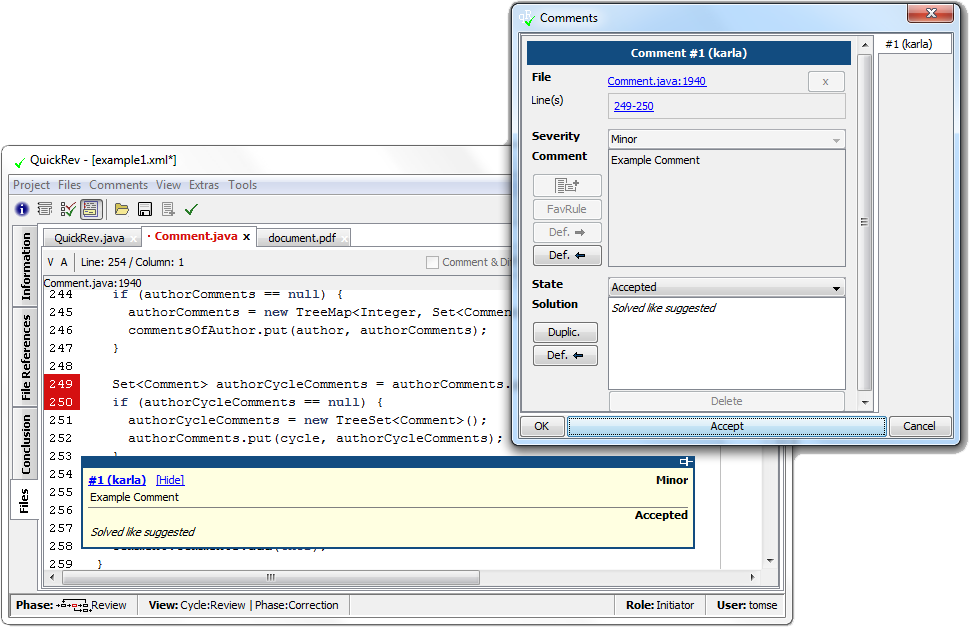This screenshot has width=969, height=627.
Task: Close the Comment.java tab
Action: (246, 237)
